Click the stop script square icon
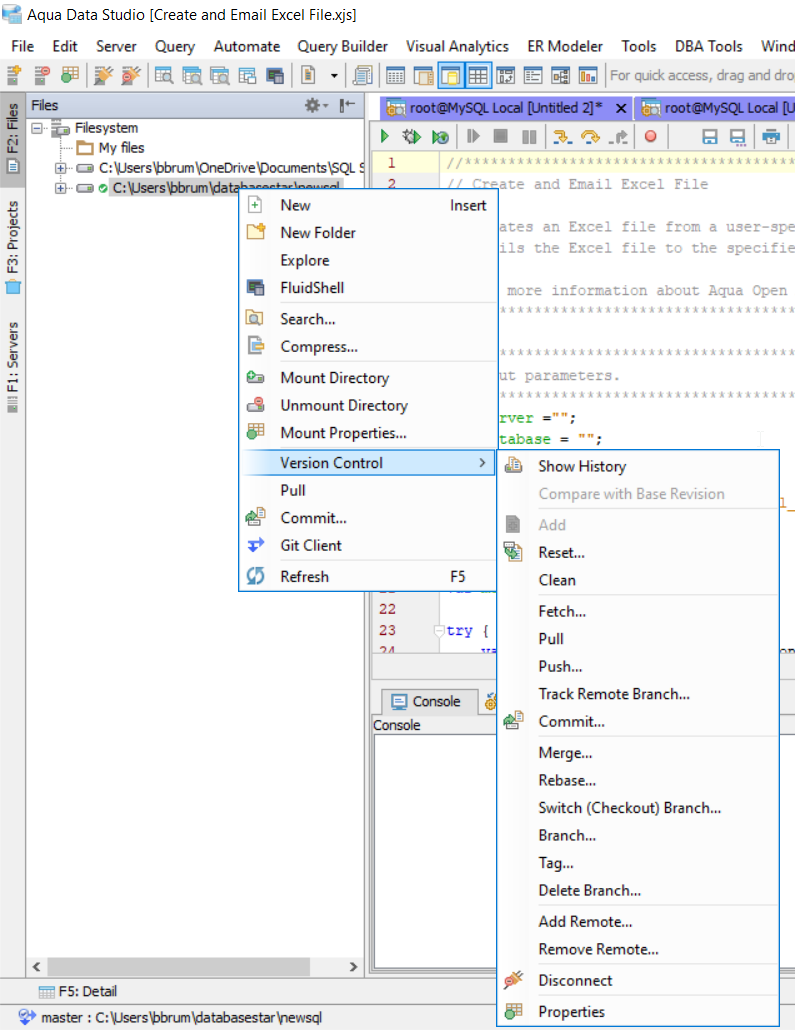795x1030 pixels. coord(501,137)
